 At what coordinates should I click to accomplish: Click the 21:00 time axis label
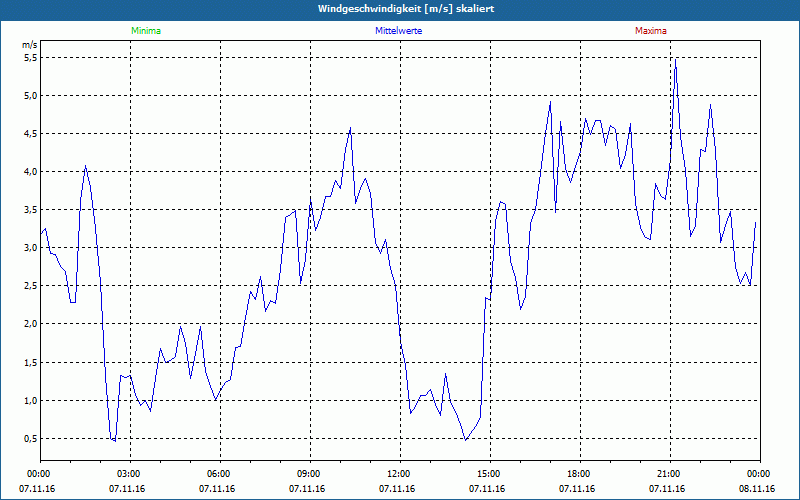click(x=670, y=474)
